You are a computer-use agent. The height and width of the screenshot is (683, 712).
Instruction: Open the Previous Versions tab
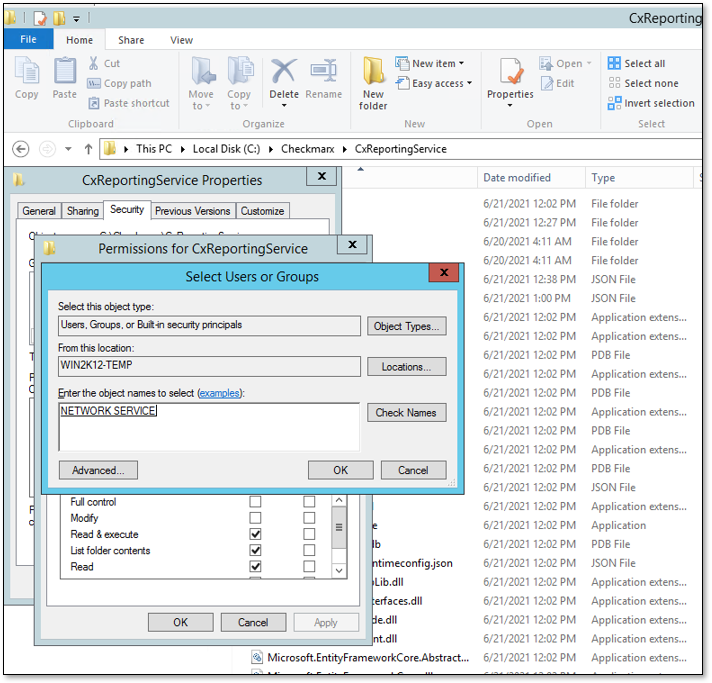coord(193,211)
